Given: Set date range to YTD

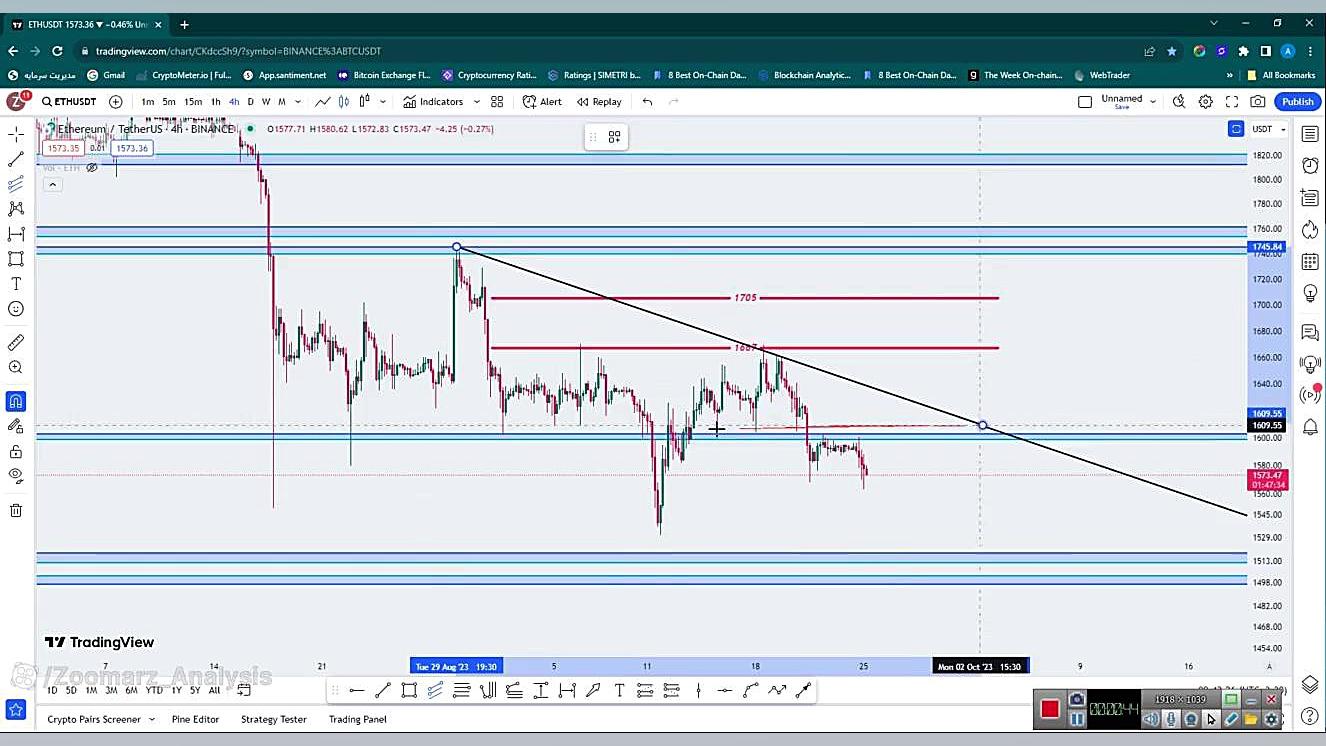Looking at the screenshot, I should (154, 690).
